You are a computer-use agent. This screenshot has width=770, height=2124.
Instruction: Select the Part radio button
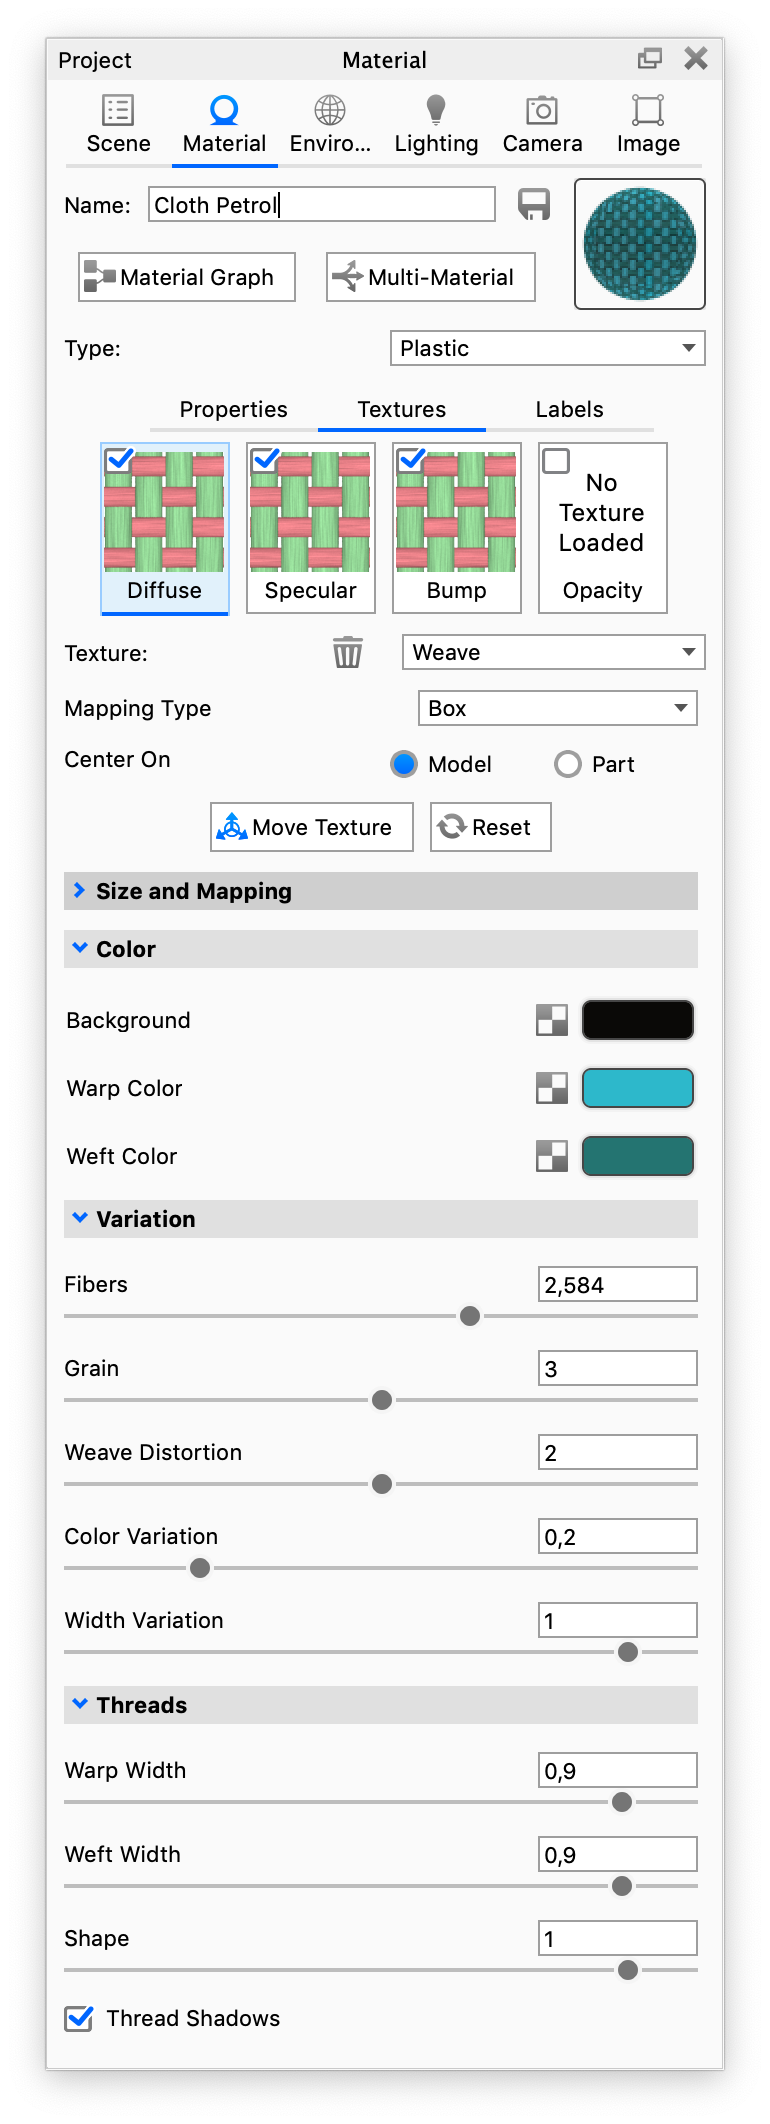pyautogui.click(x=568, y=764)
